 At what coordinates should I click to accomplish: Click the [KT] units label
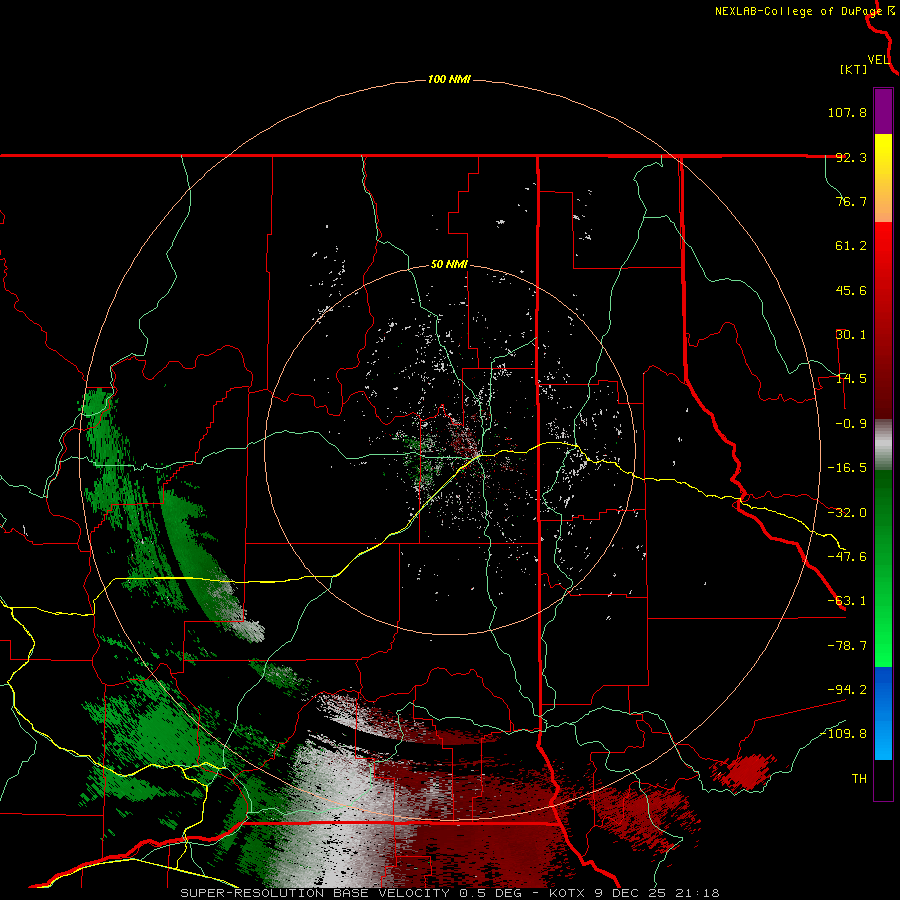click(x=853, y=69)
